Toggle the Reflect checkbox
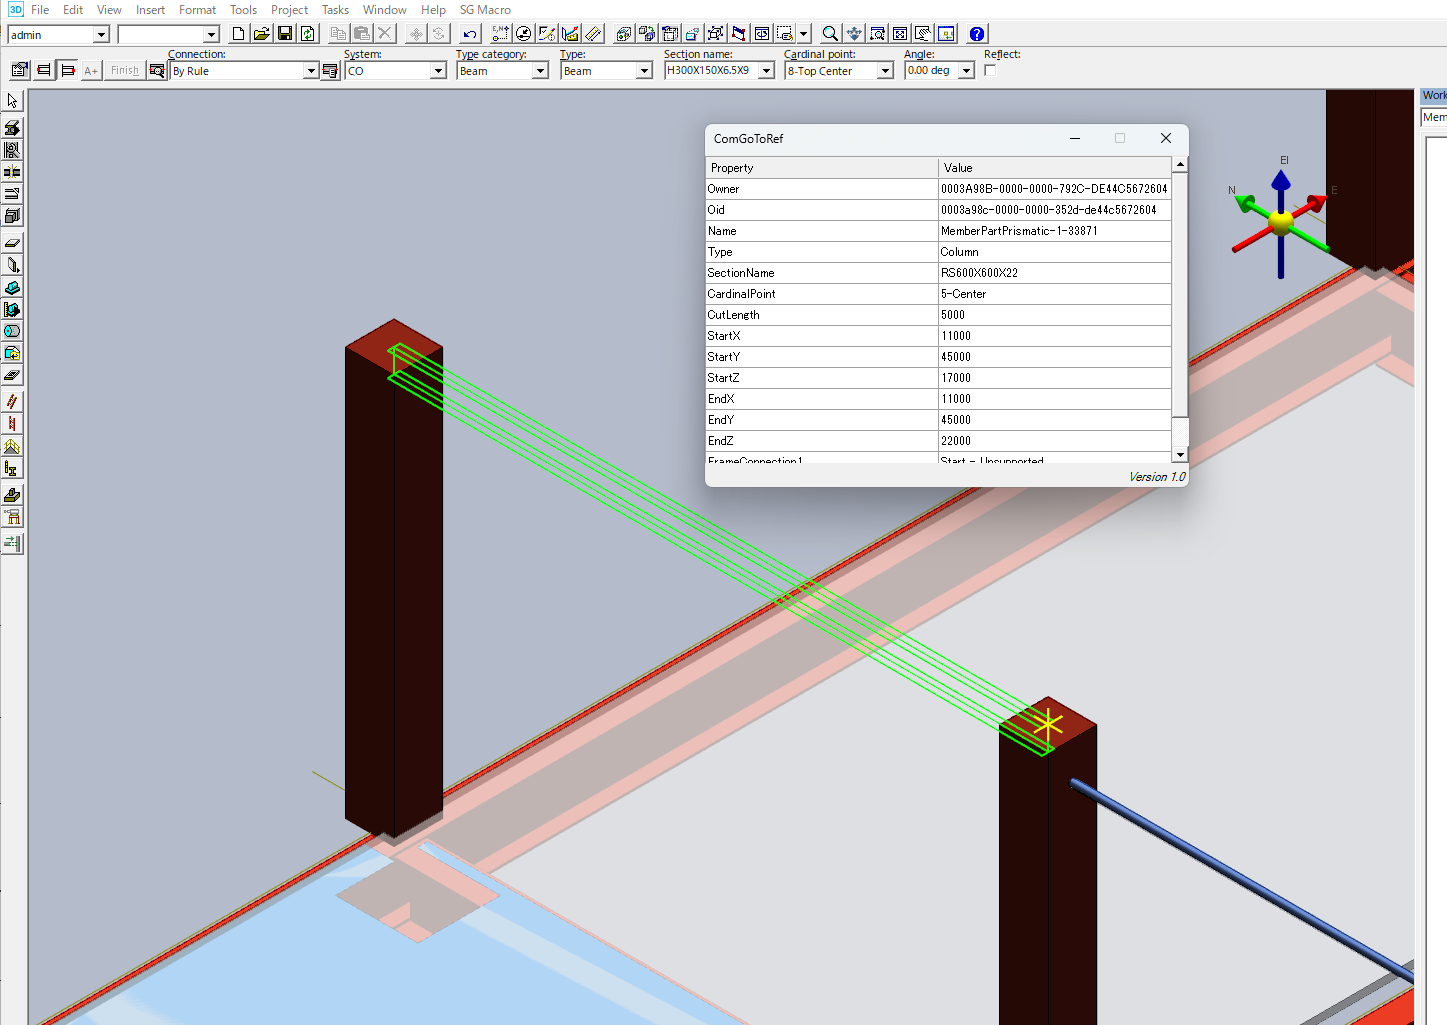The image size is (1447, 1025). coord(990,71)
